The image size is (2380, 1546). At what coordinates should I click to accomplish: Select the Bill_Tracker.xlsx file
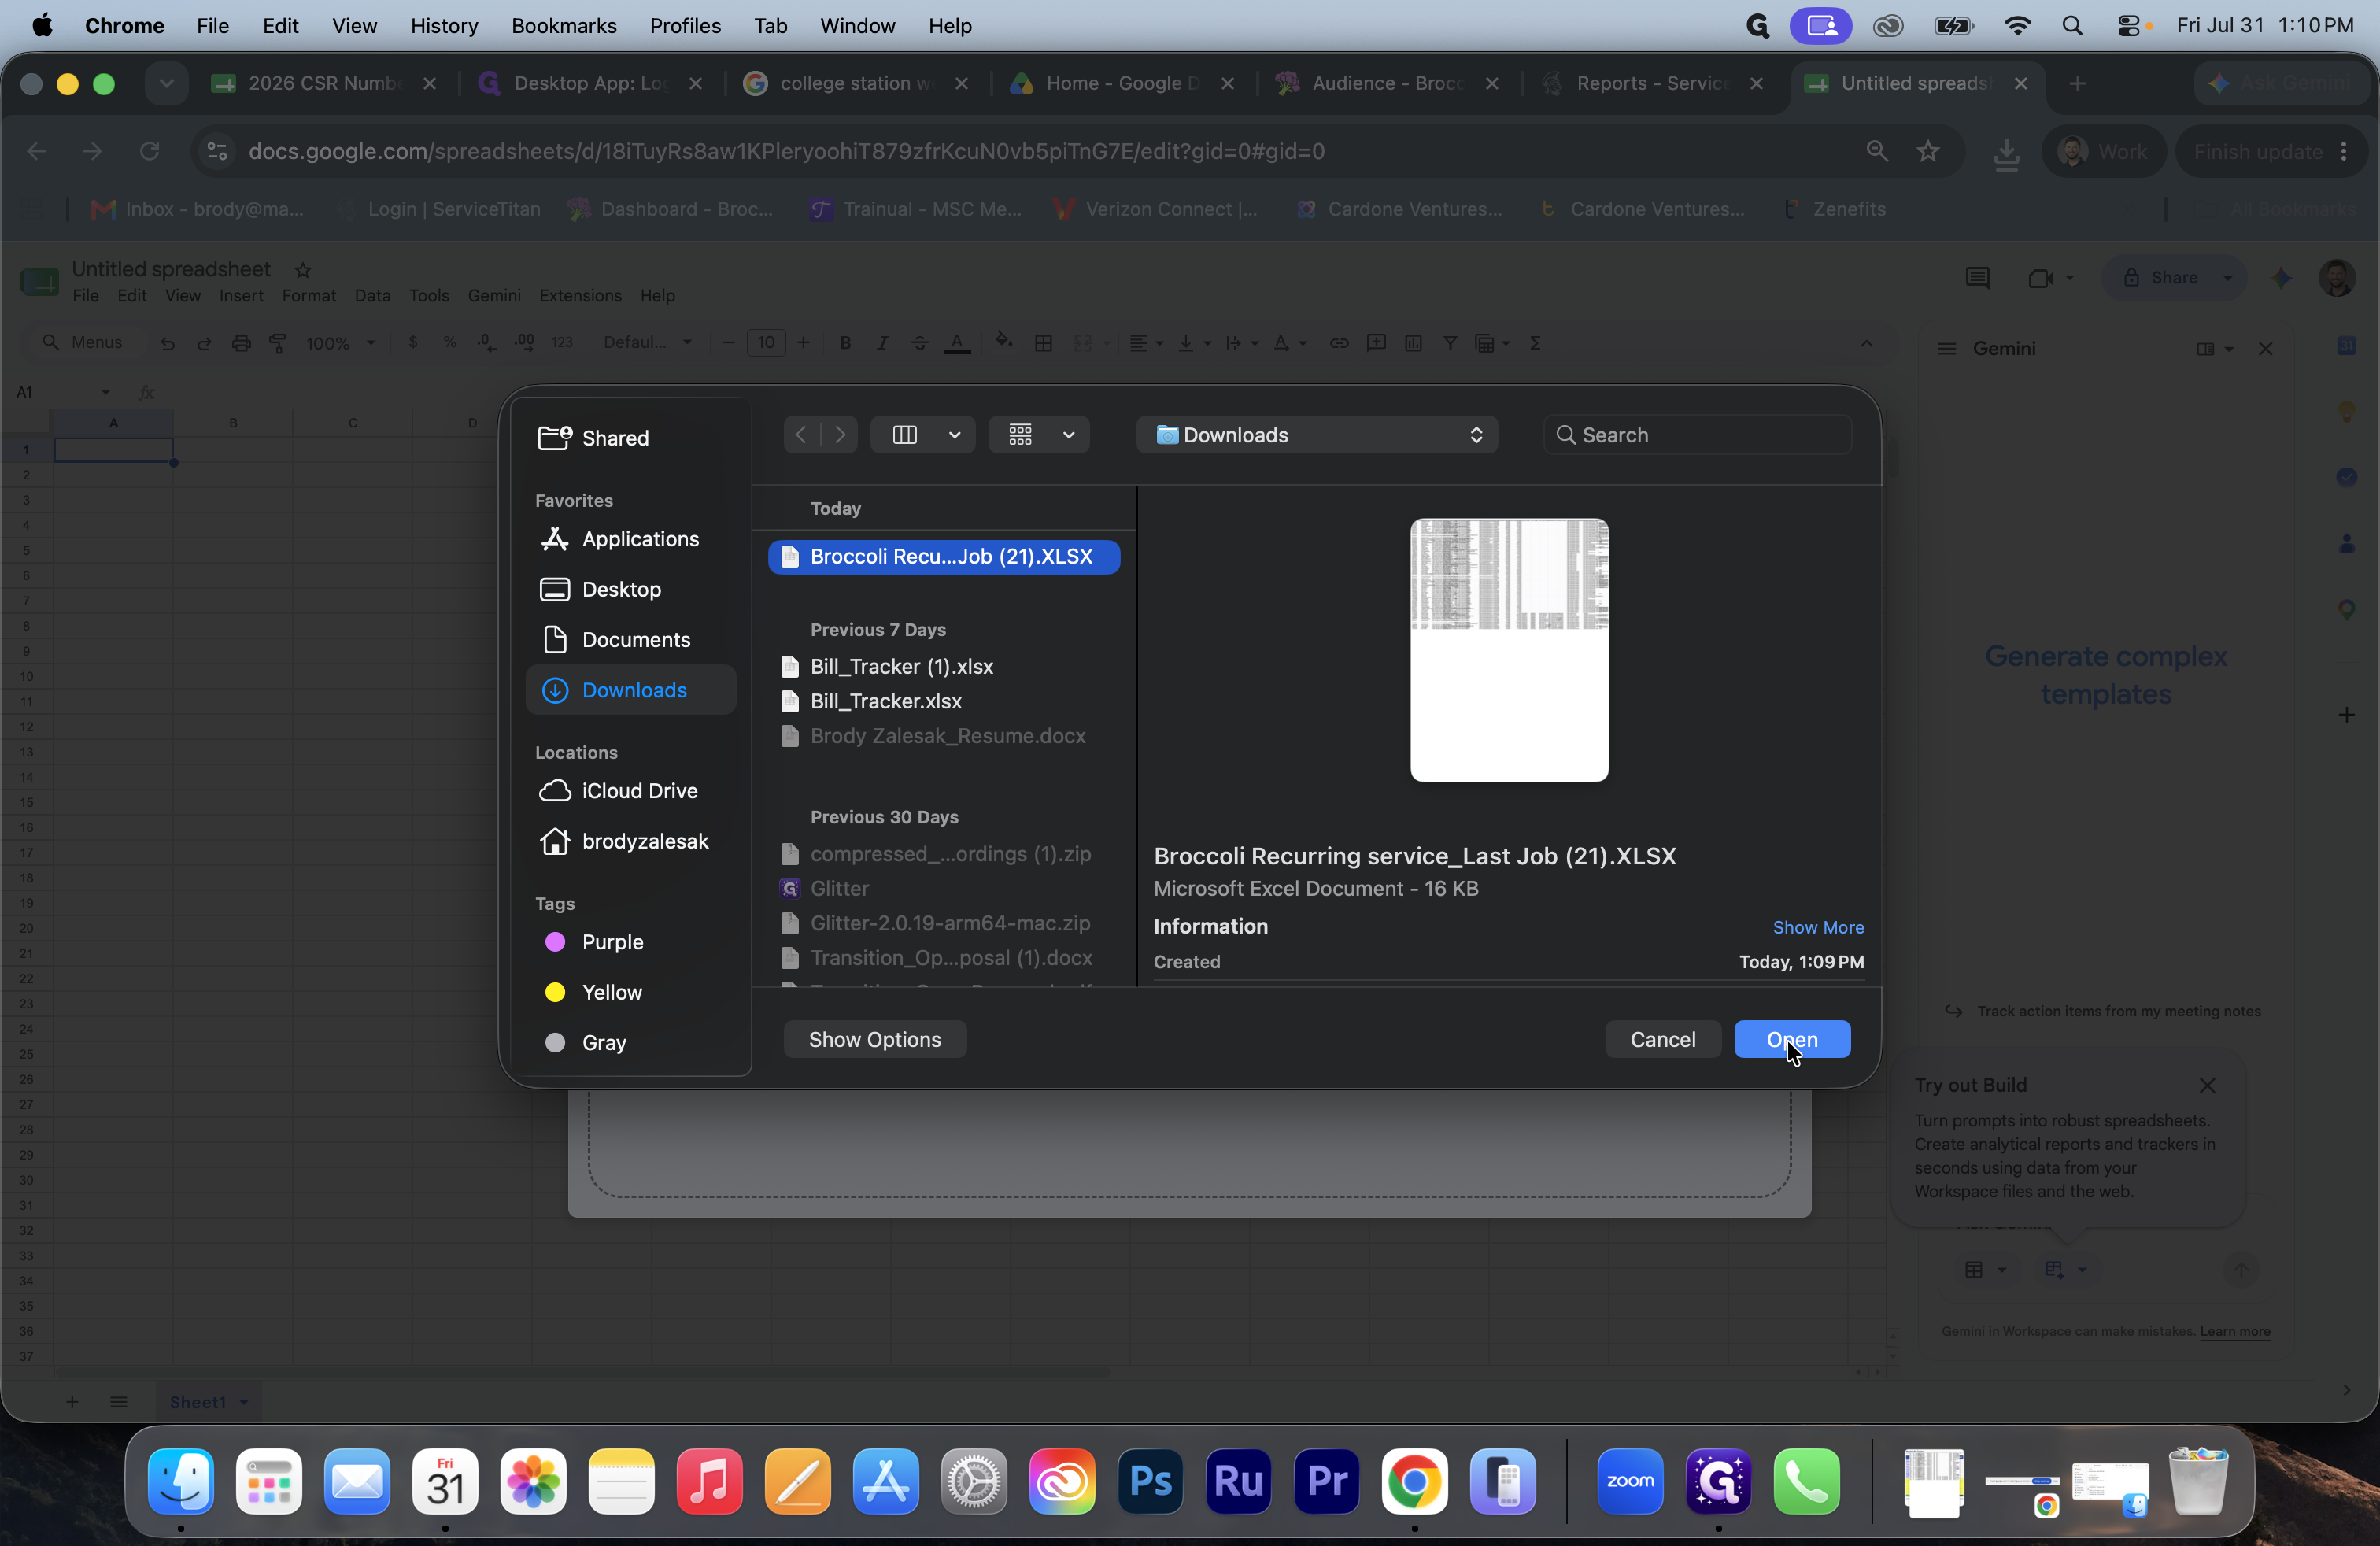click(885, 701)
